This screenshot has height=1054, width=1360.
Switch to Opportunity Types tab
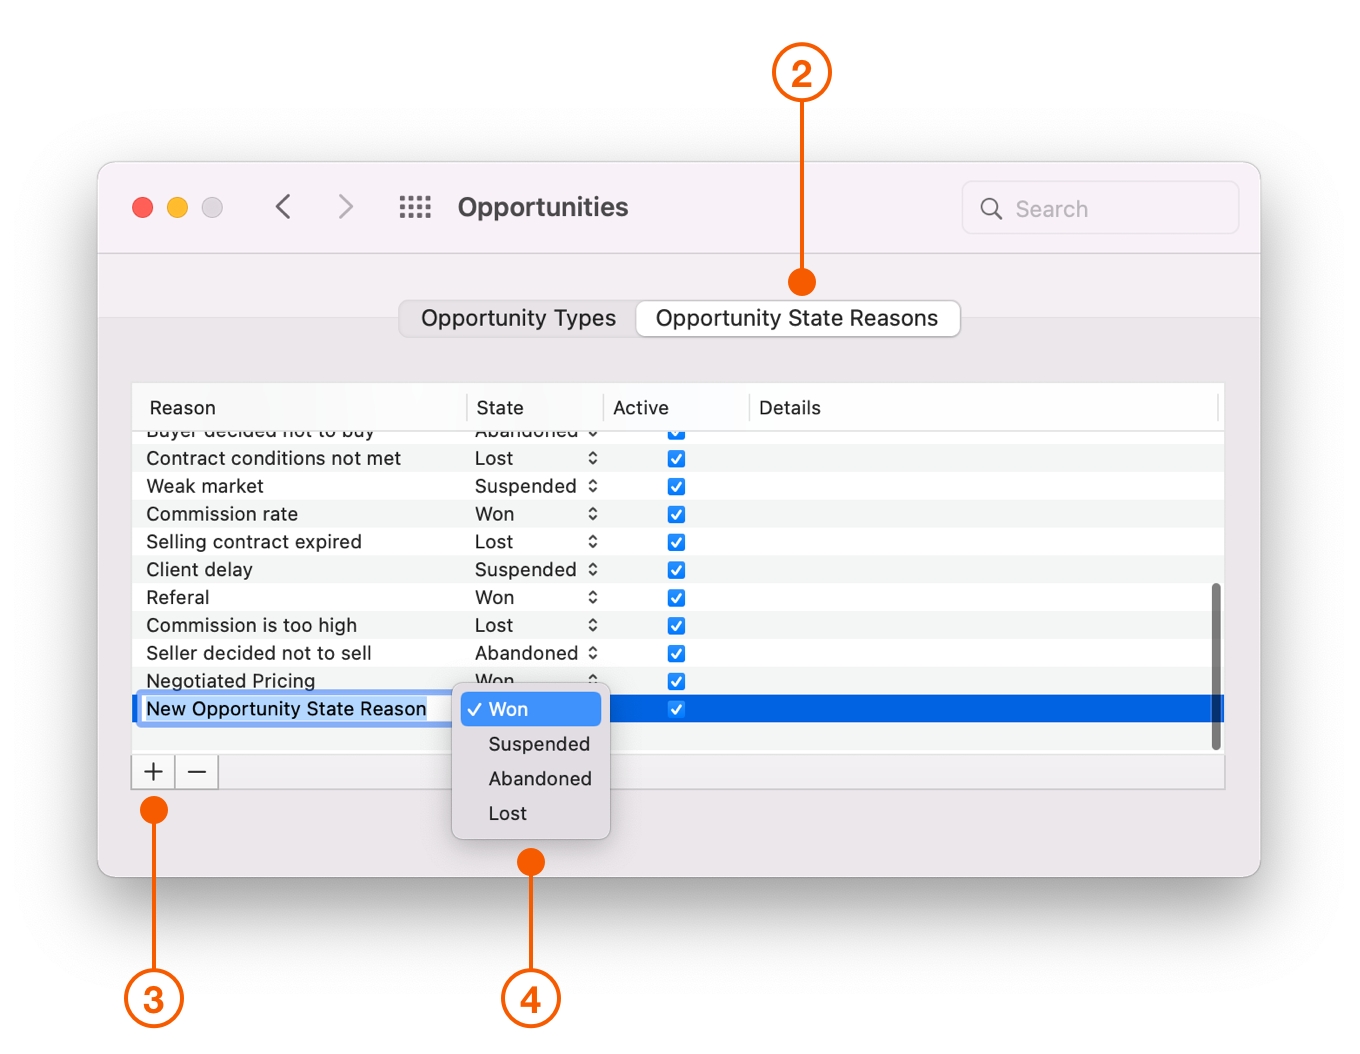(518, 318)
